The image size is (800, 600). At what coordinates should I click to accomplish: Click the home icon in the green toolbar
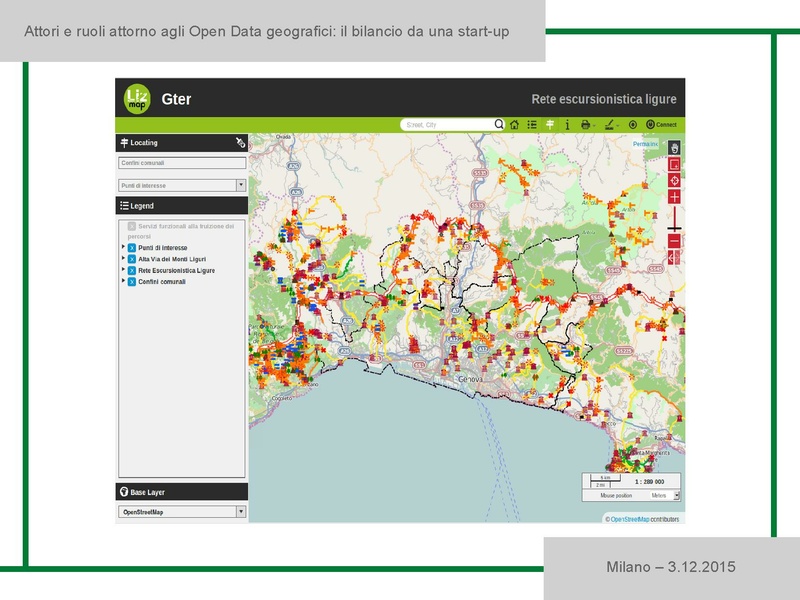514,125
